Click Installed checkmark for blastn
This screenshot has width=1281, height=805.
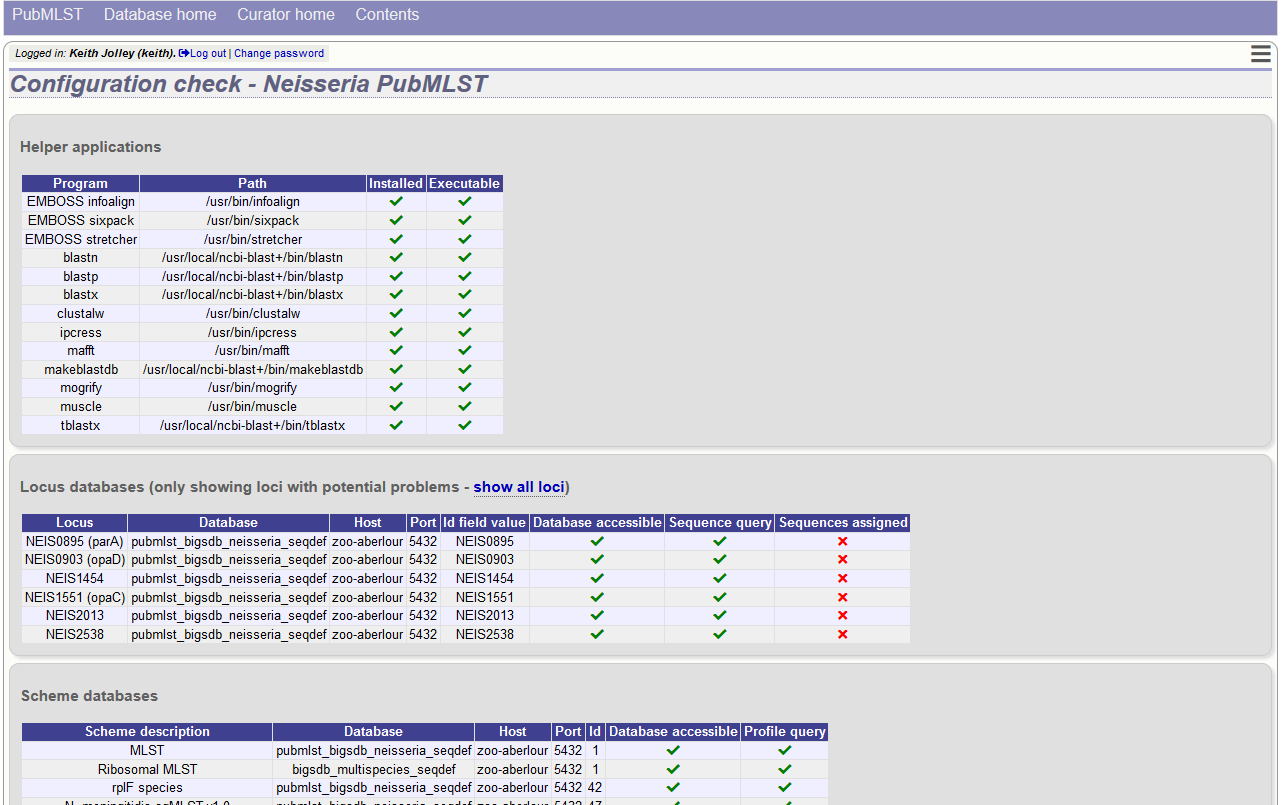396,257
